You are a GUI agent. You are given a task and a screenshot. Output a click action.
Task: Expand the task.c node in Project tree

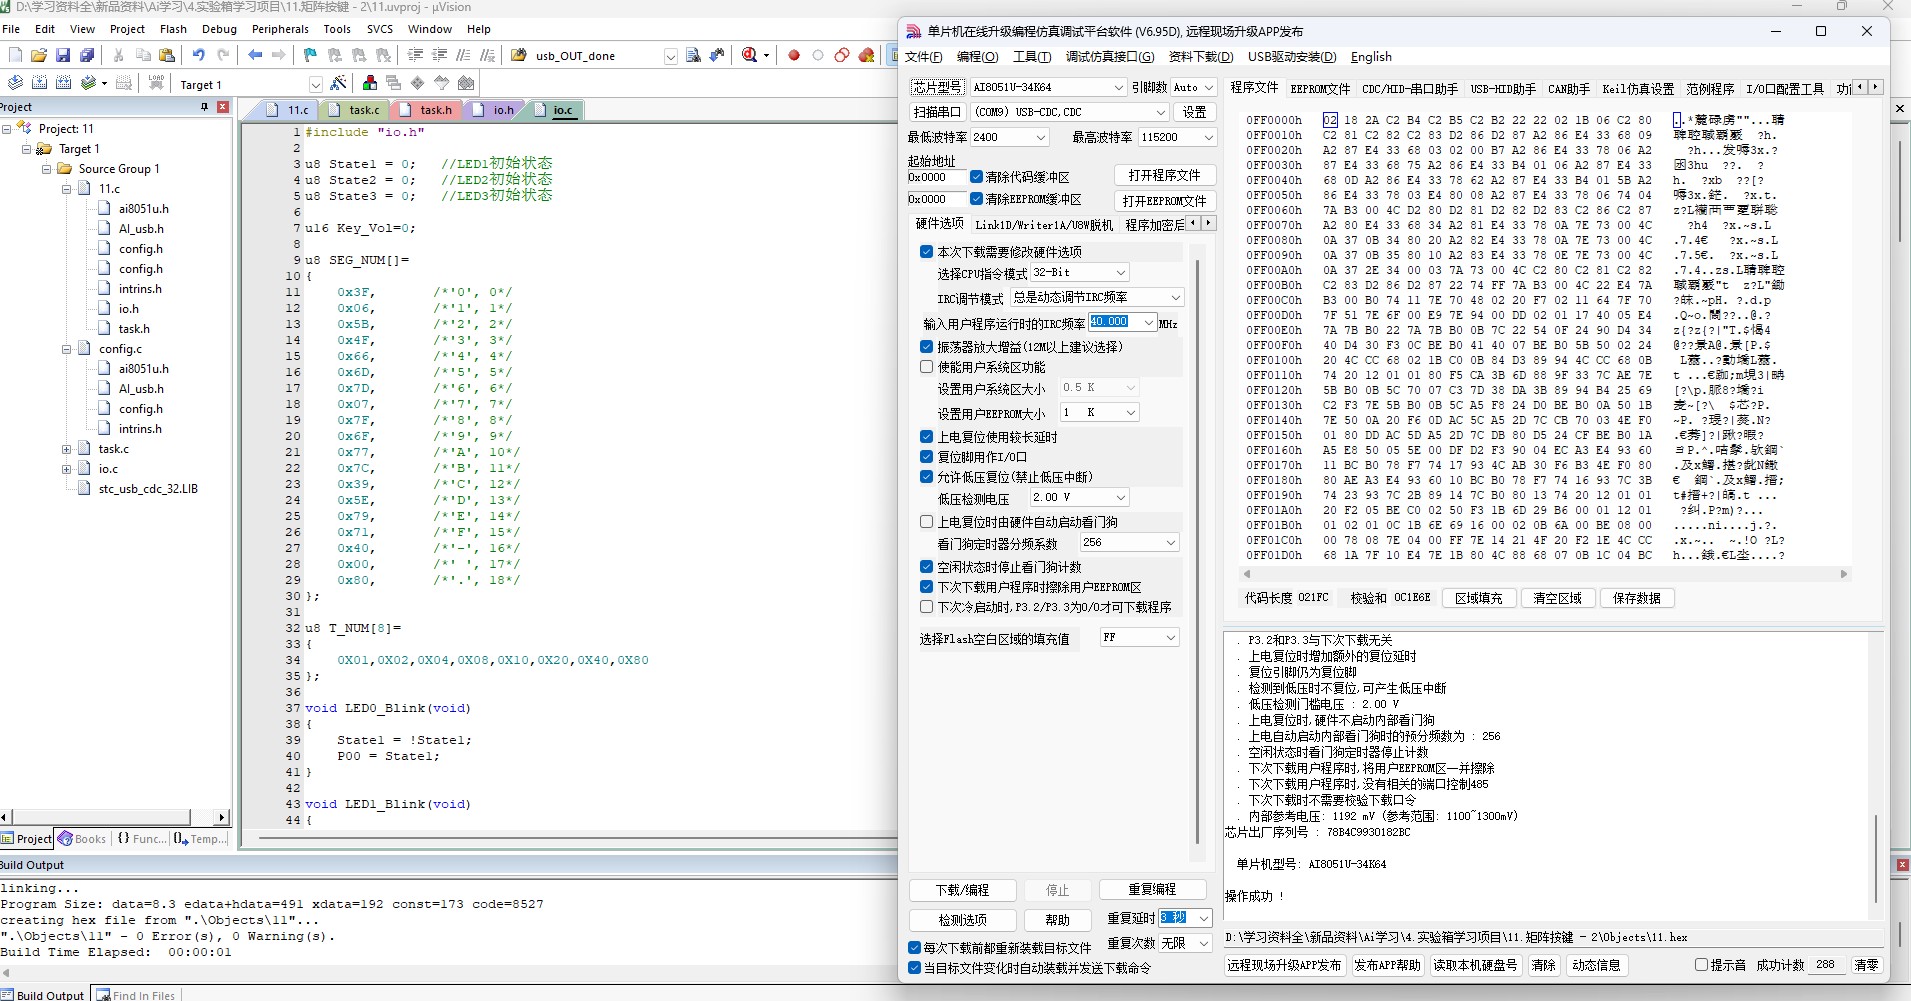coord(66,449)
